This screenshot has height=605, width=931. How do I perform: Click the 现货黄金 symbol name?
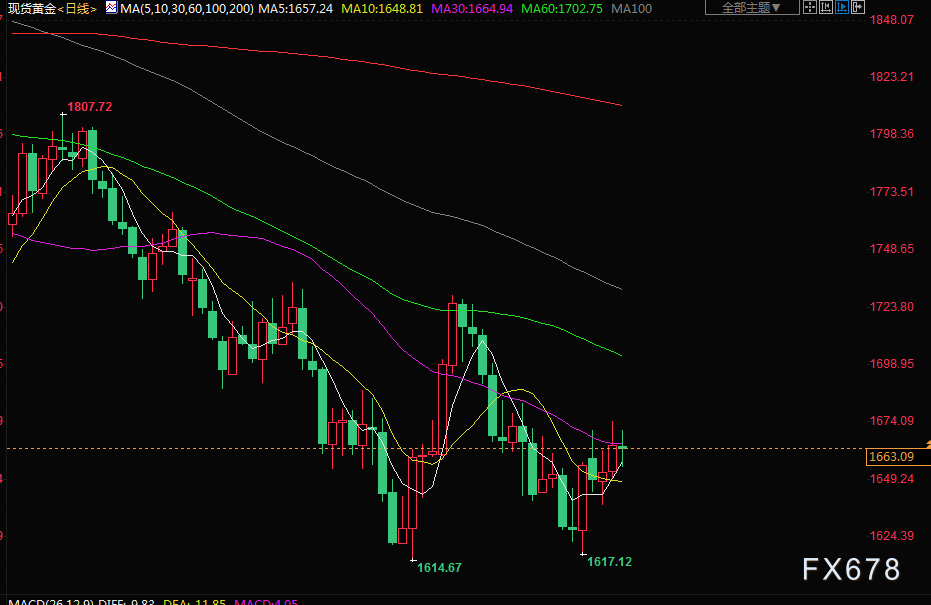pyautogui.click(x=31, y=8)
